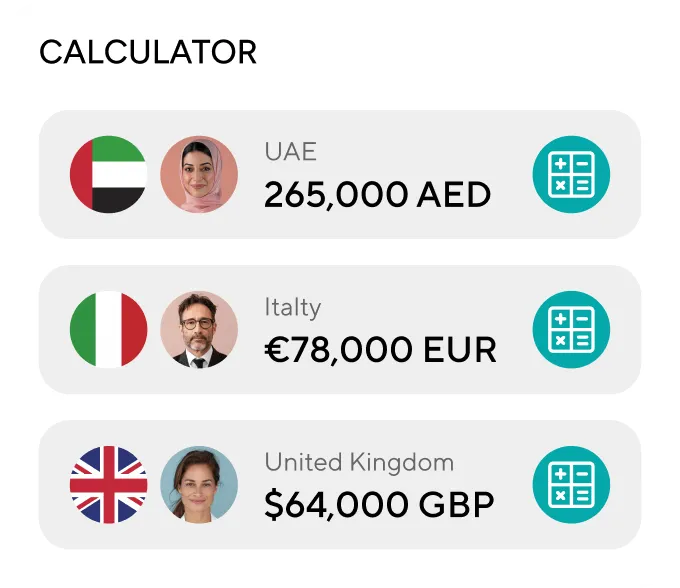Click the 265,000 AED salary amount

click(x=377, y=195)
